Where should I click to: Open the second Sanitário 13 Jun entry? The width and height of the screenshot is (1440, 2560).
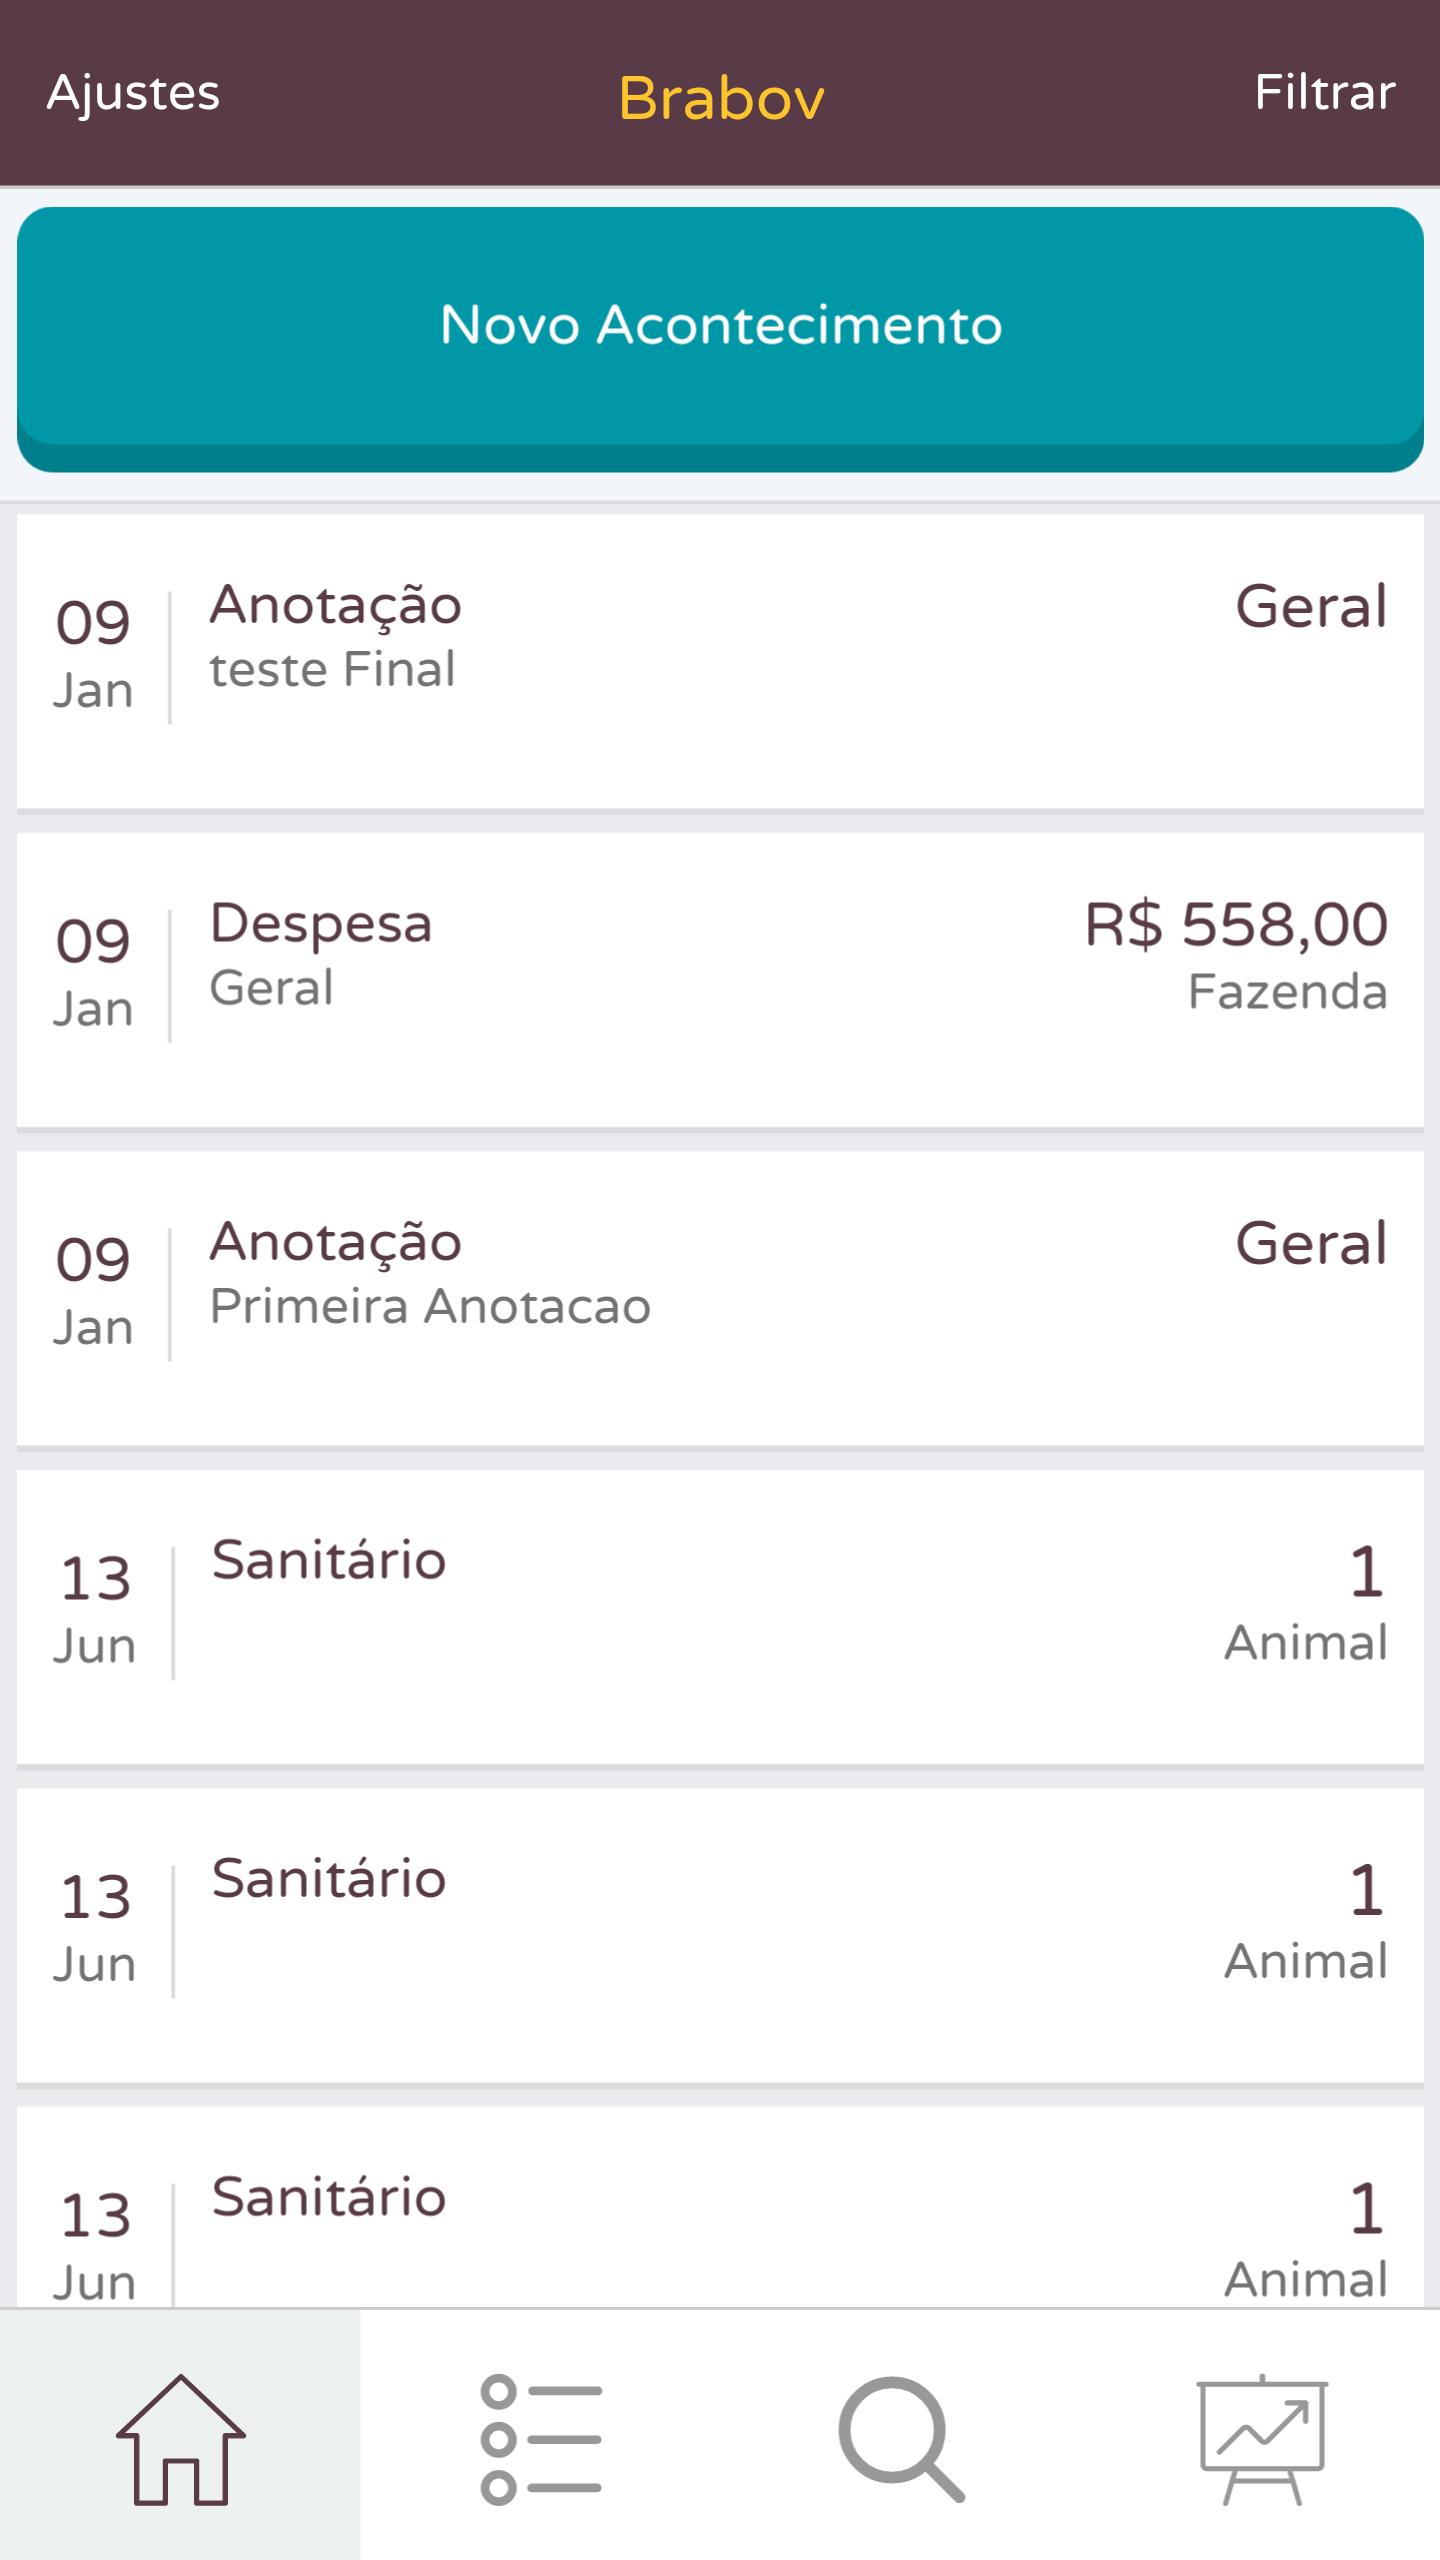[720, 1934]
